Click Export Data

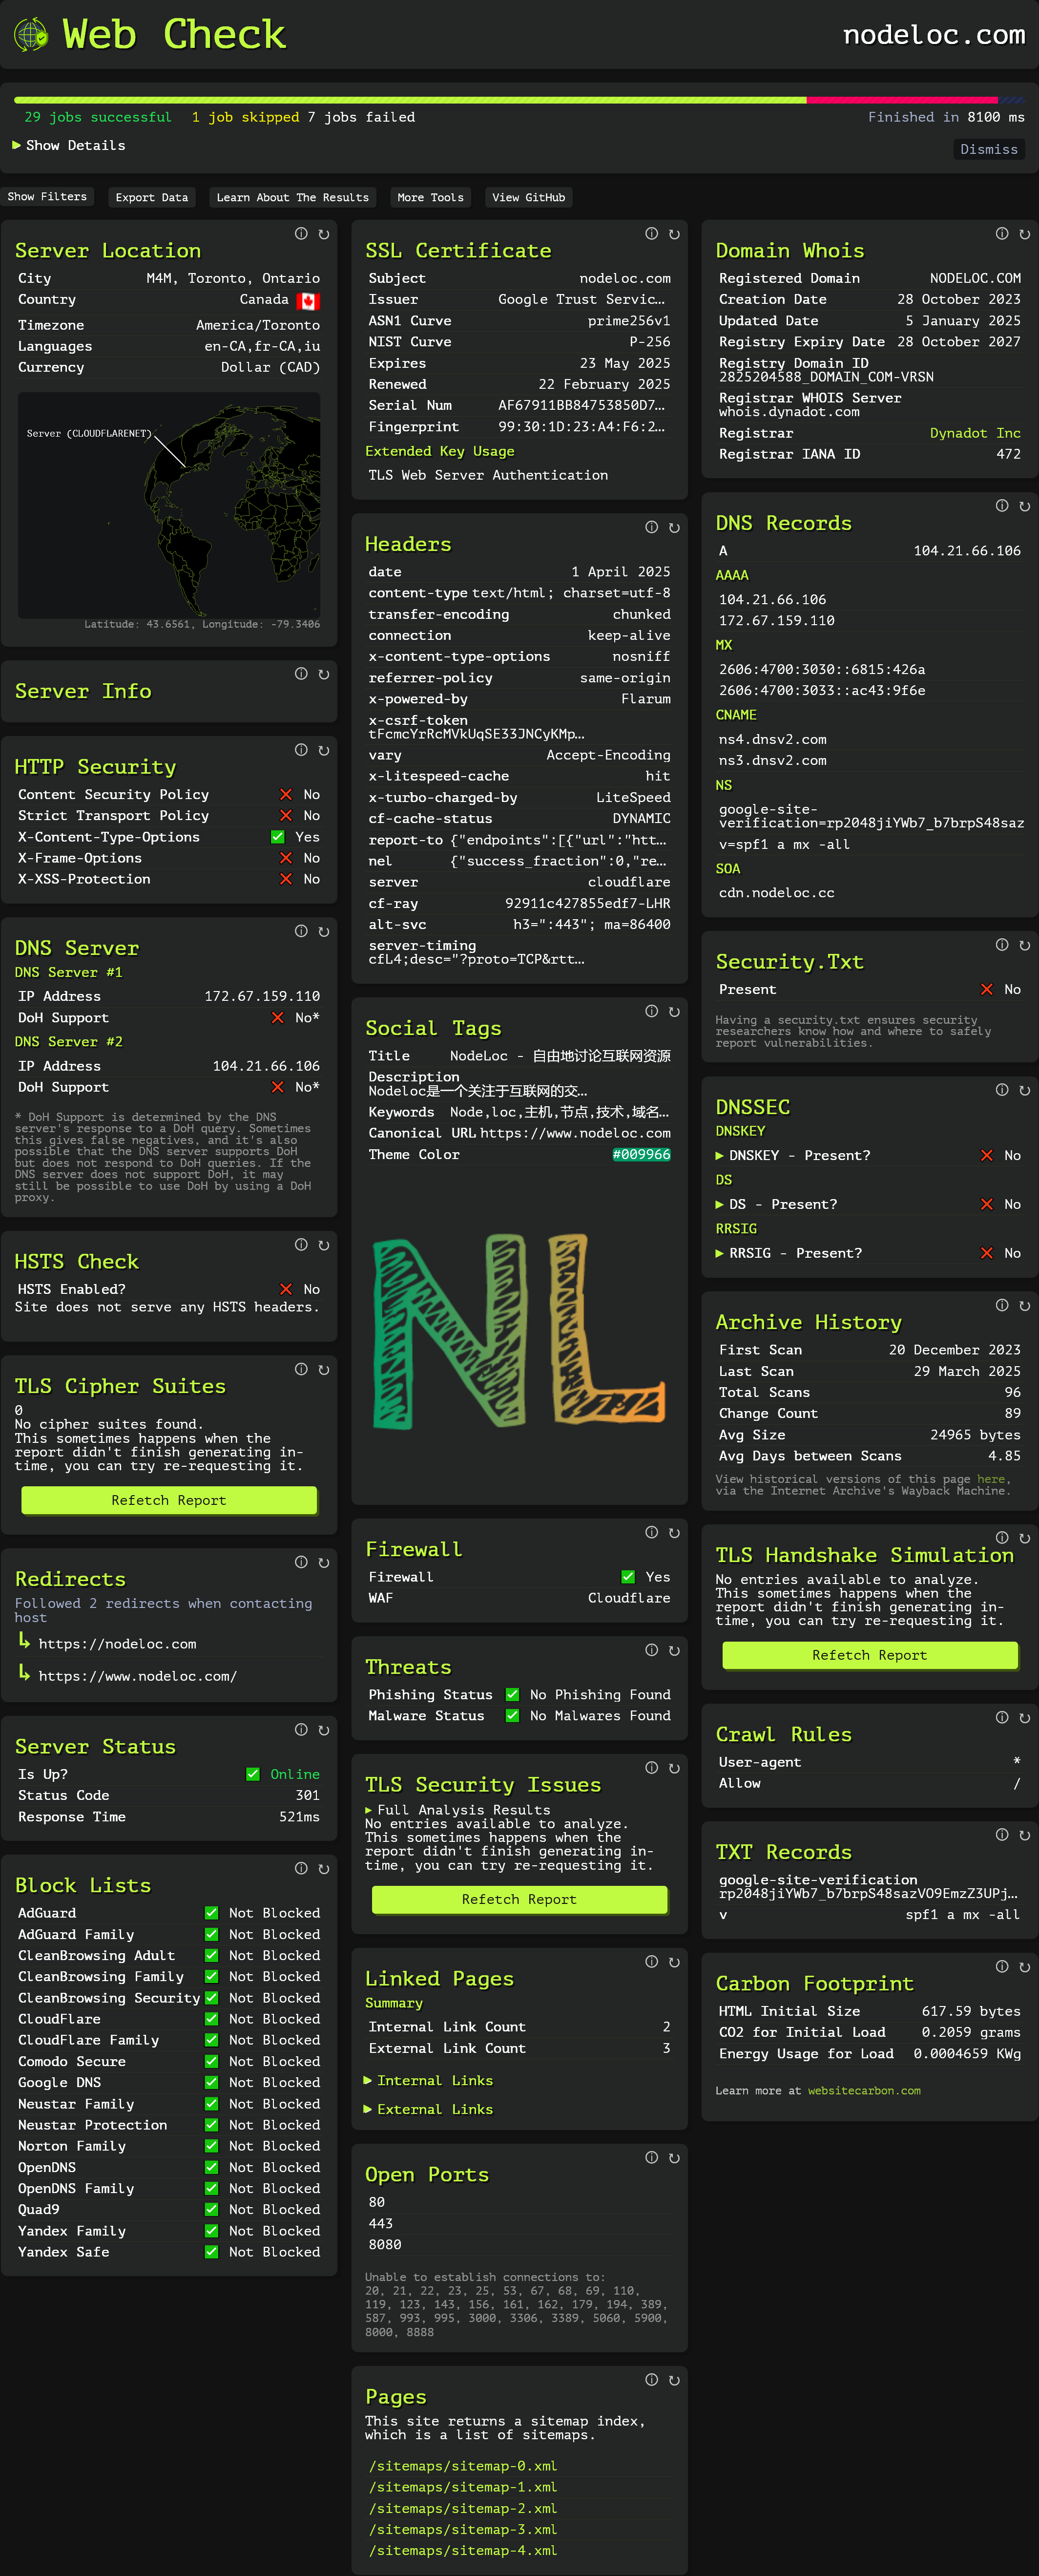pyautogui.click(x=152, y=197)
